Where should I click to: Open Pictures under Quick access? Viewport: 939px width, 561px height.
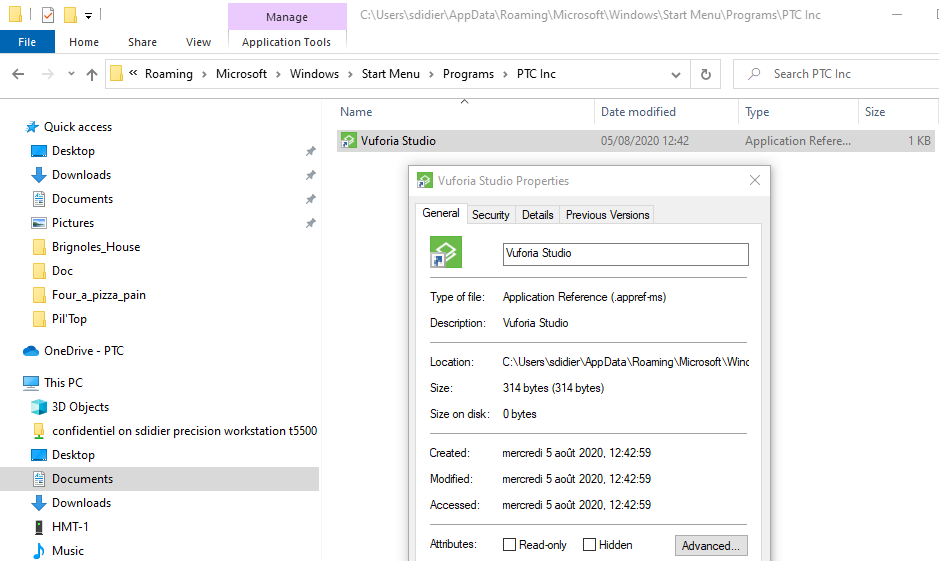click(x=73, y=223)
